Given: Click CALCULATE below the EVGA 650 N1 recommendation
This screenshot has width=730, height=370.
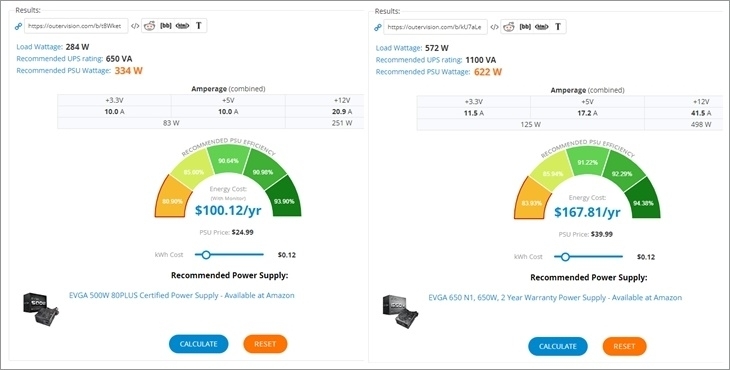Looking at the screenshot, I should coord(558,346).
